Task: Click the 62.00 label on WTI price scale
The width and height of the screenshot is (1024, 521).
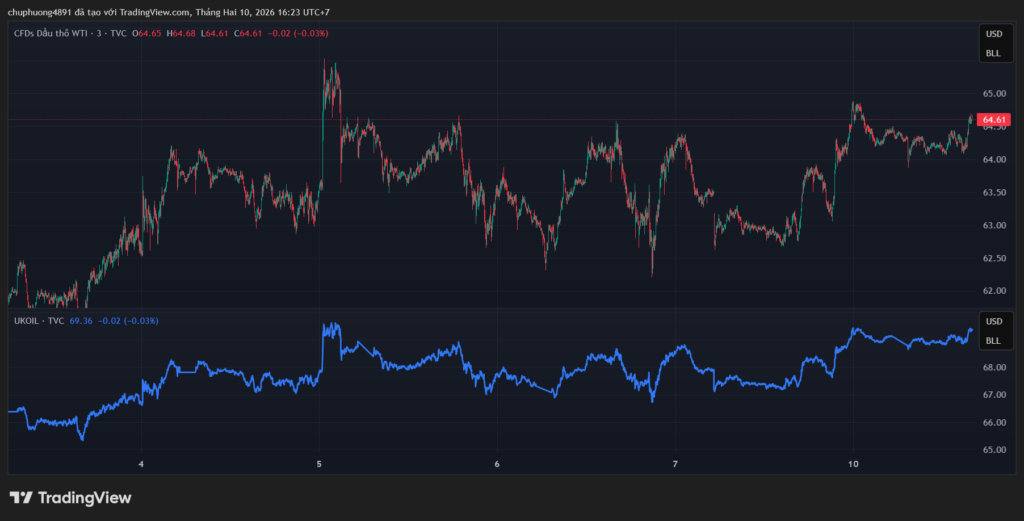Action: click(x=993, y=292)
